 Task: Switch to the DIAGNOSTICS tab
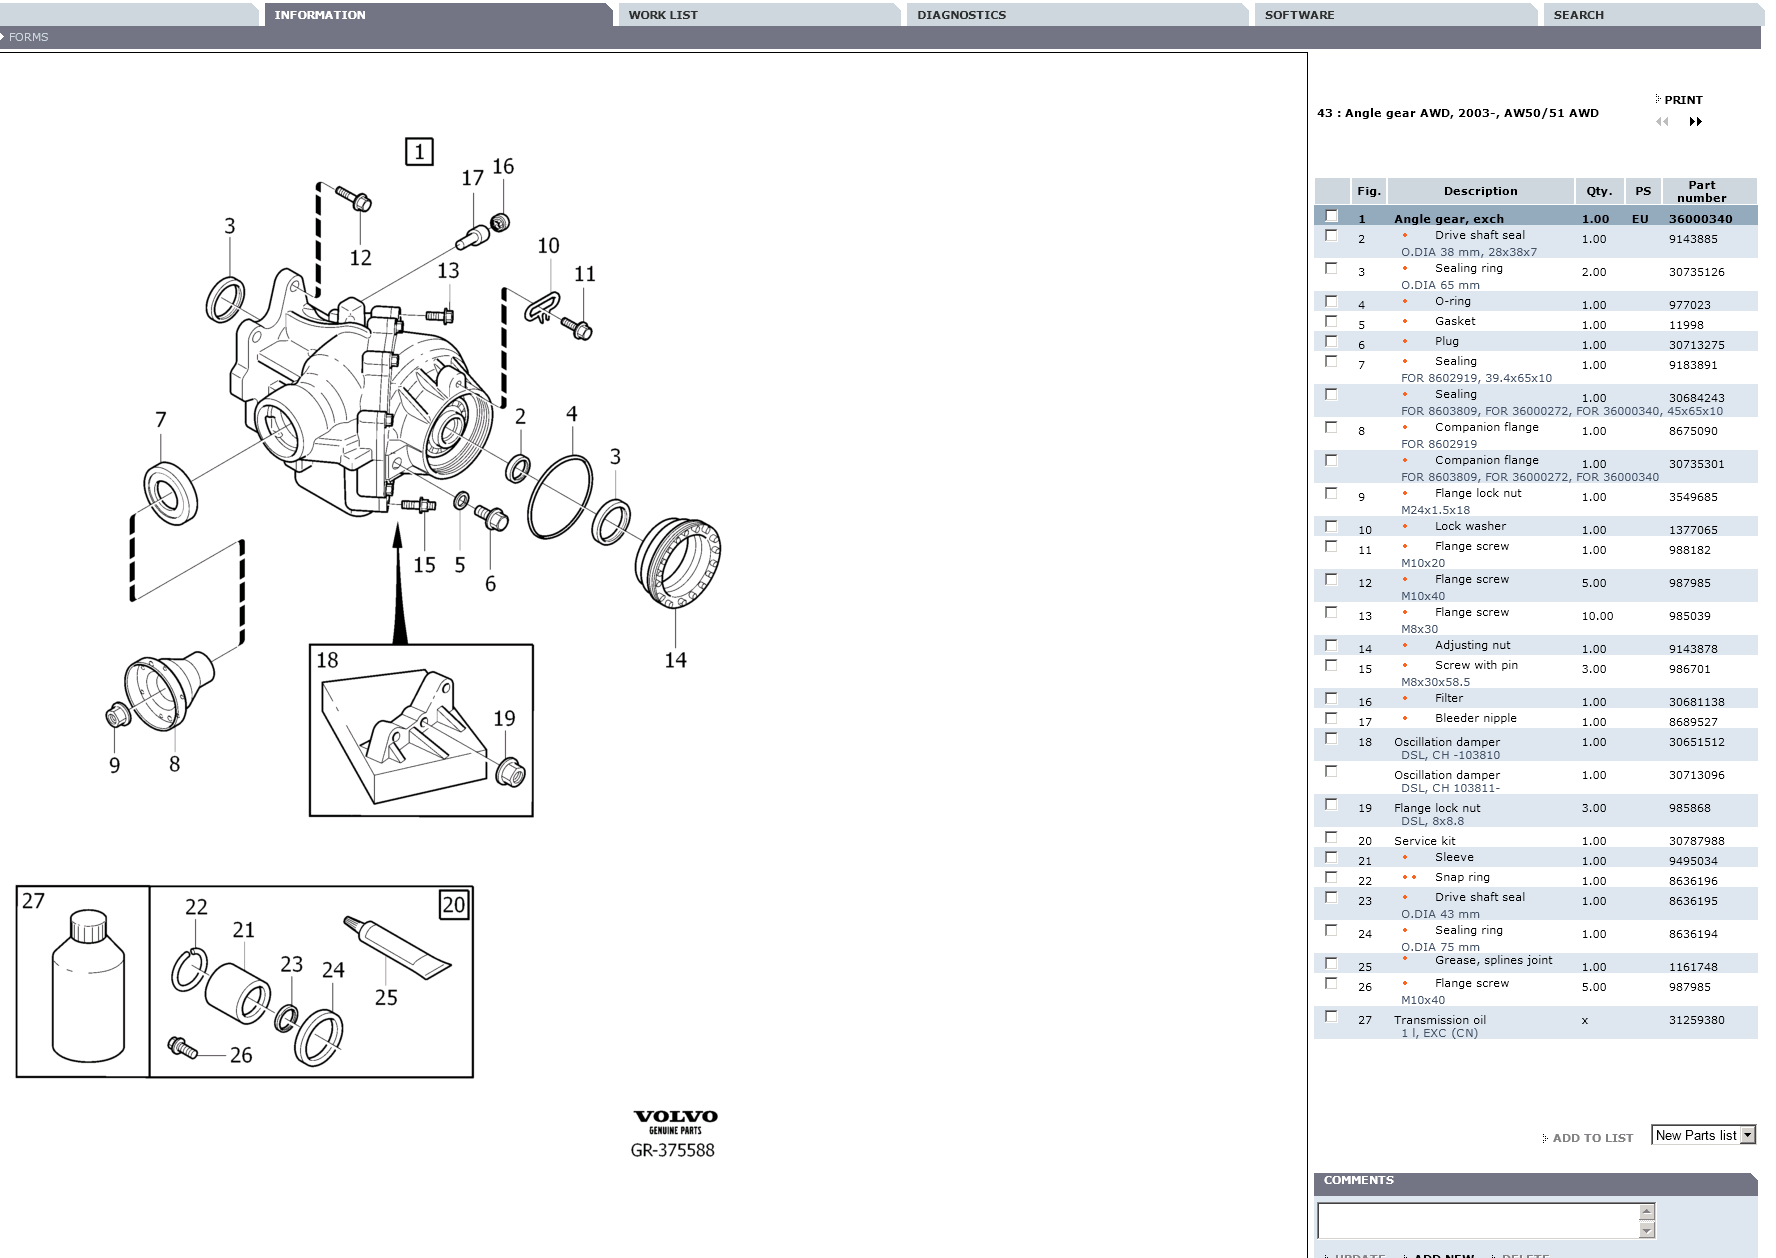pyautogui.click(x=1077, y=15)
